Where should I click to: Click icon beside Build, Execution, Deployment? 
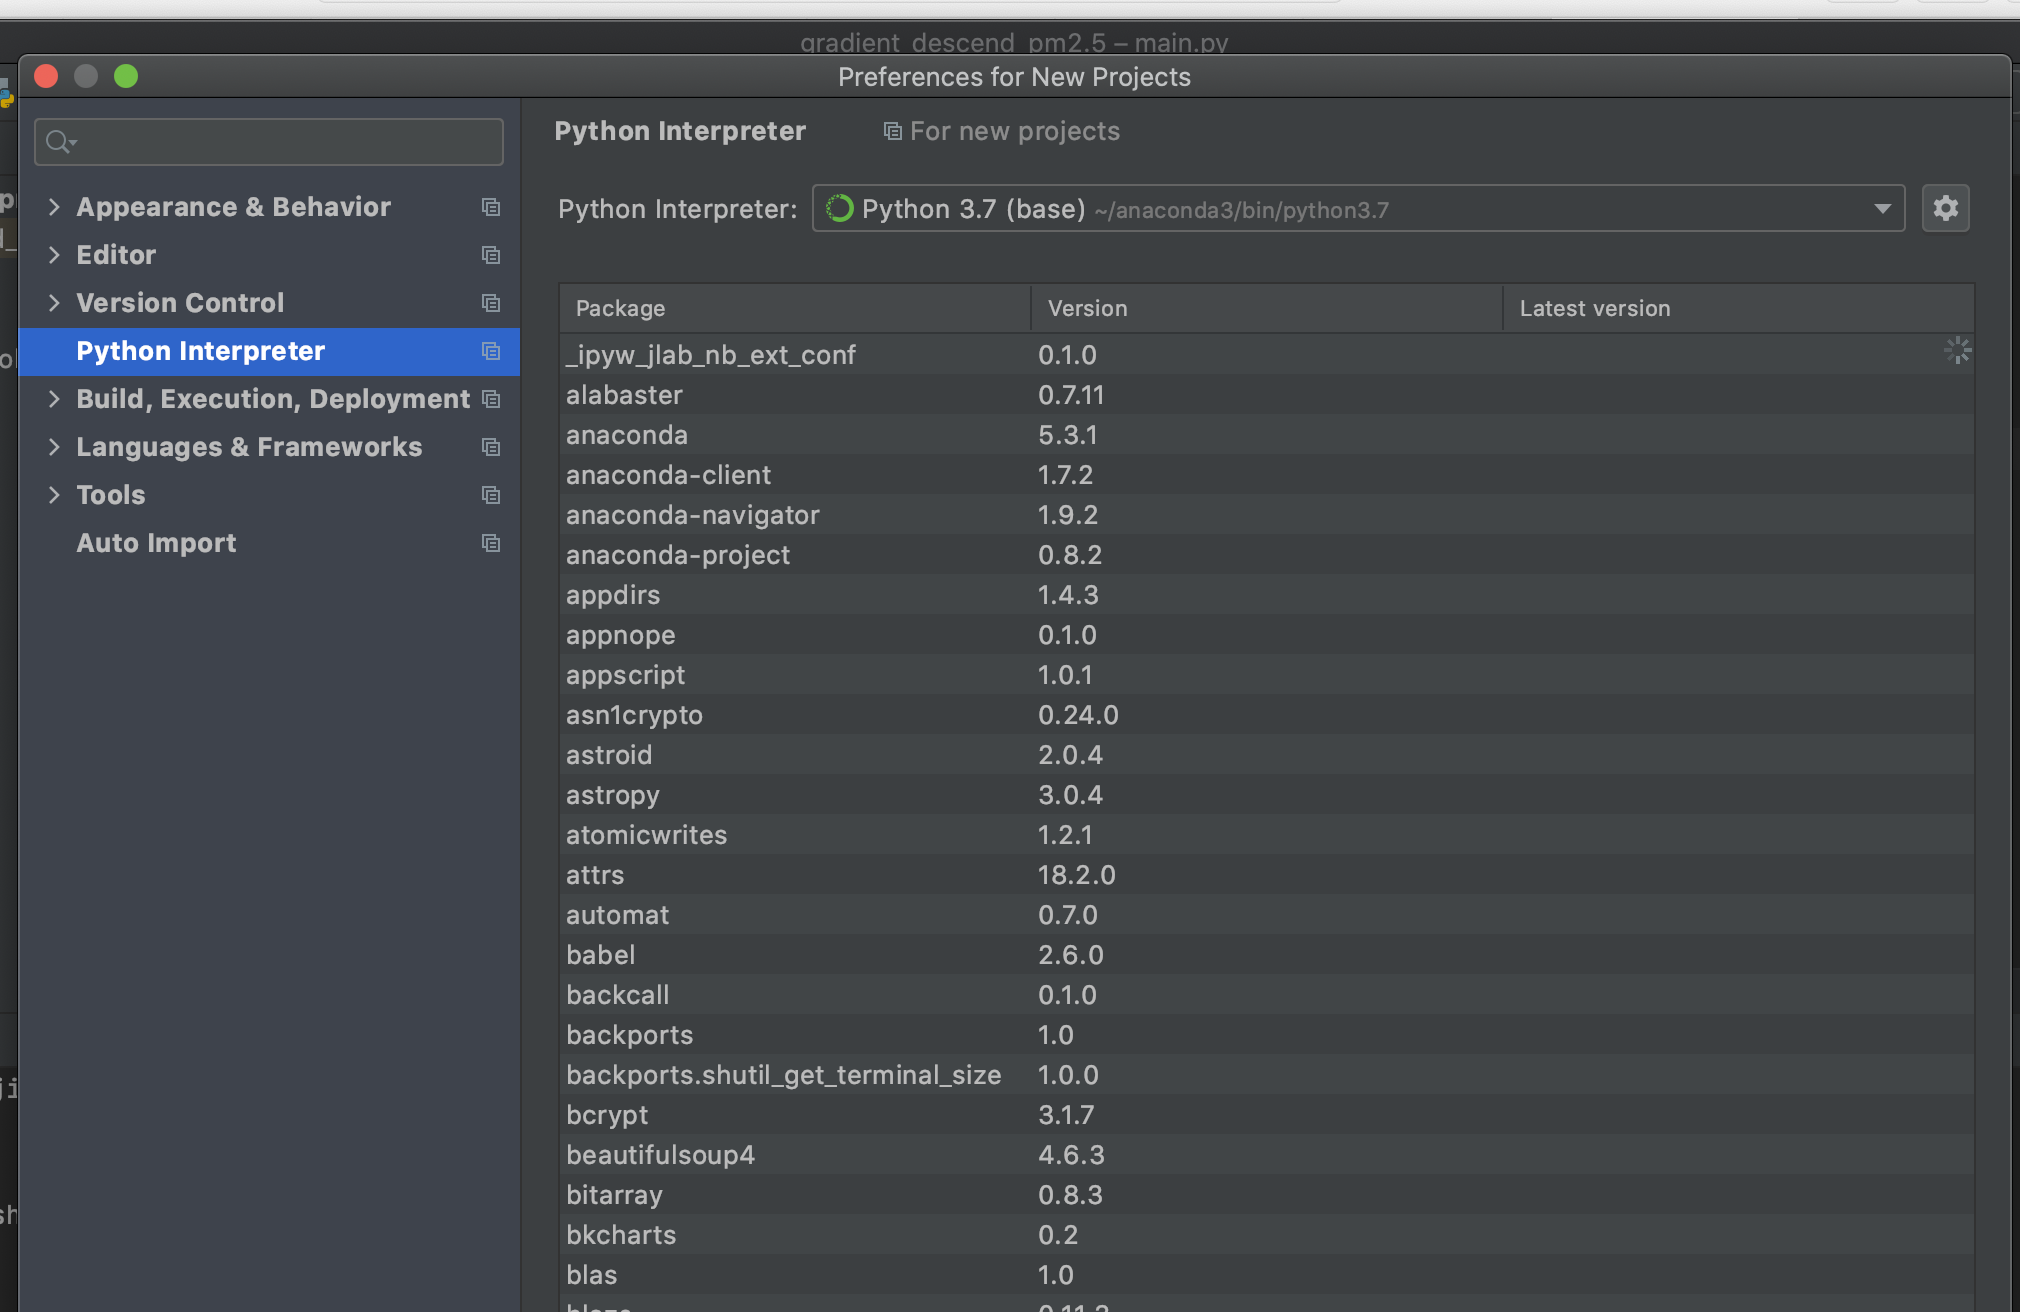(490, 399)
